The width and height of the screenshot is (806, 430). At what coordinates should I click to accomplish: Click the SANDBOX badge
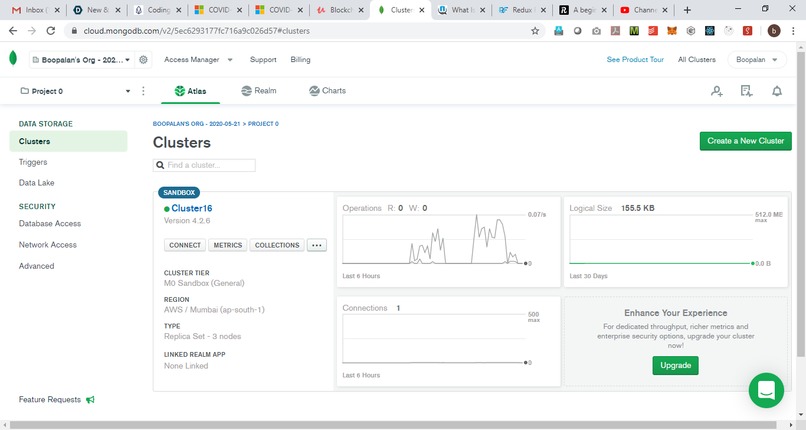pos(179,193)
